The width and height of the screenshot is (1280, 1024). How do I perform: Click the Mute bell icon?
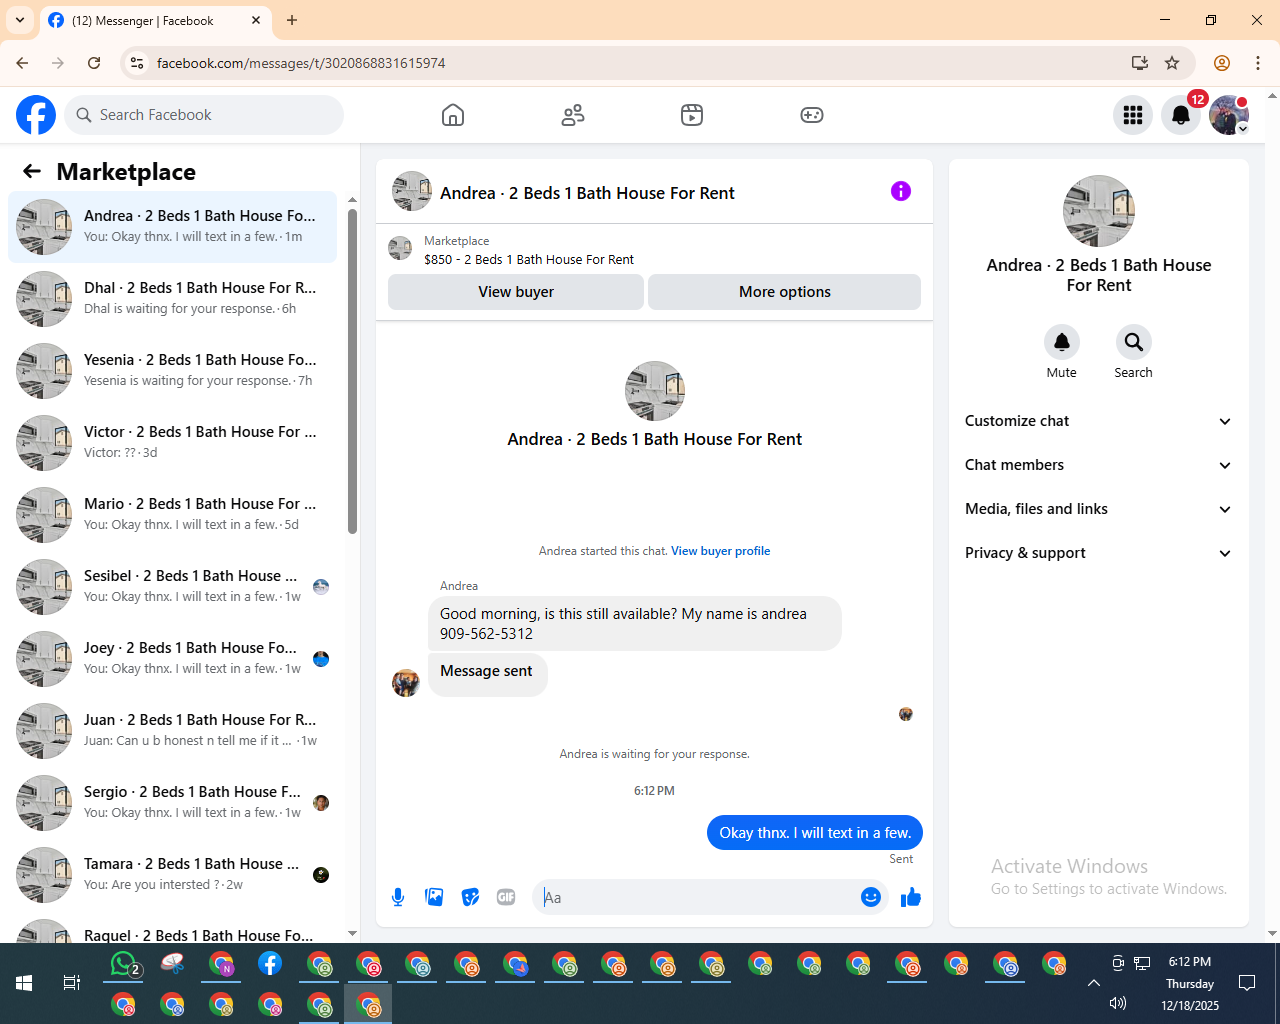pos(1062,342)
